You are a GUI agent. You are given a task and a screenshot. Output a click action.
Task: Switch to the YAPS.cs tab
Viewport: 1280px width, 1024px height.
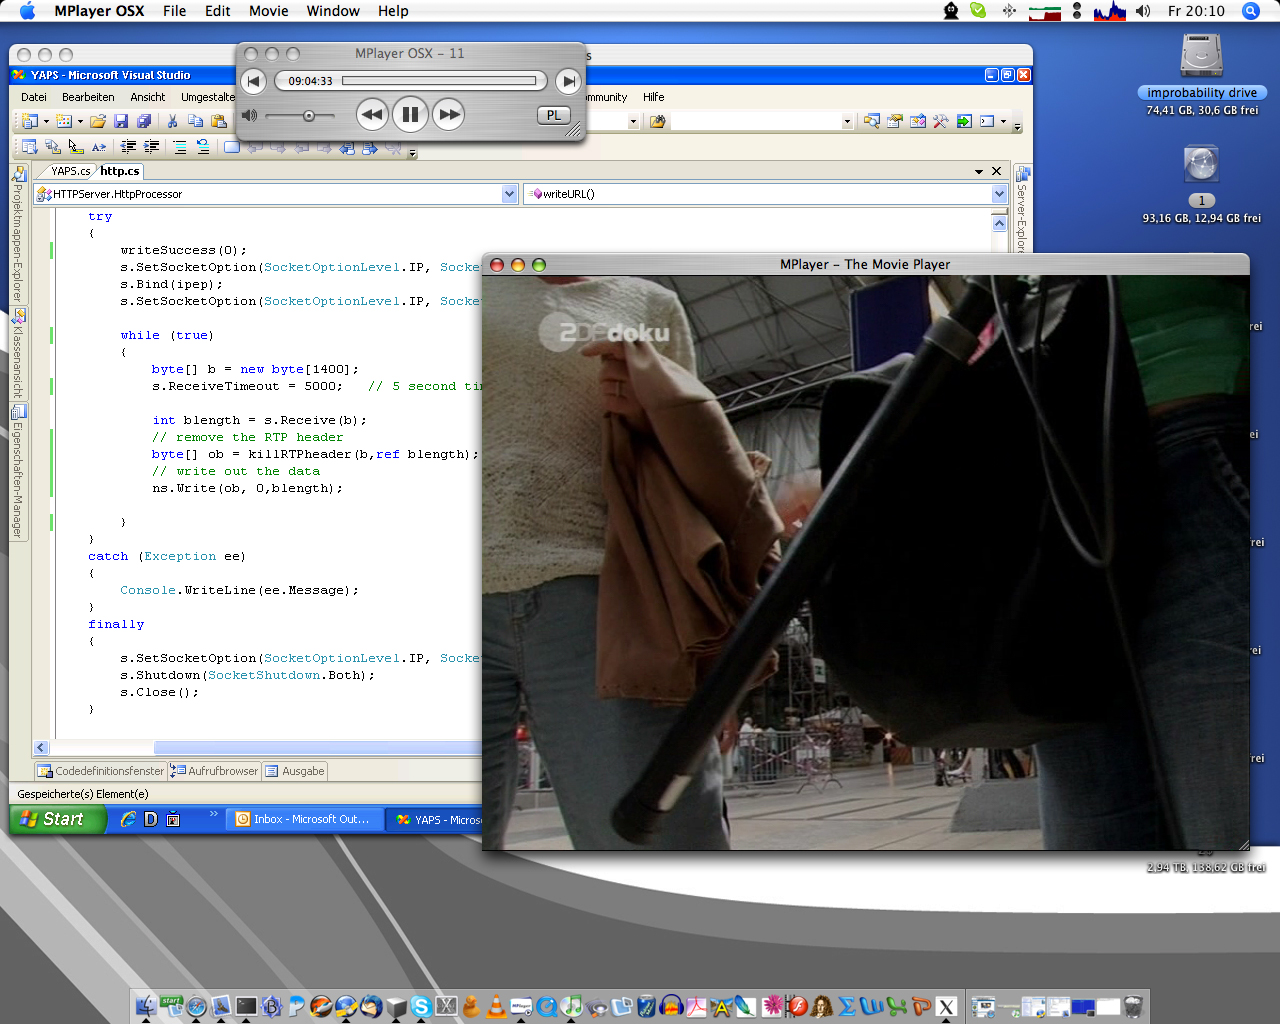70,171
